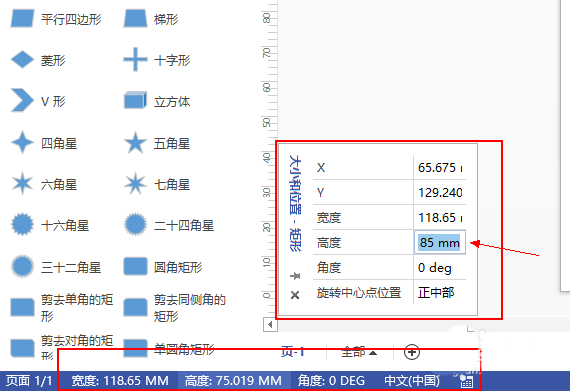Screen dimensions: 570x391
Task: Select the 梯形 trapezoid shape
Action: click(150, 19)
